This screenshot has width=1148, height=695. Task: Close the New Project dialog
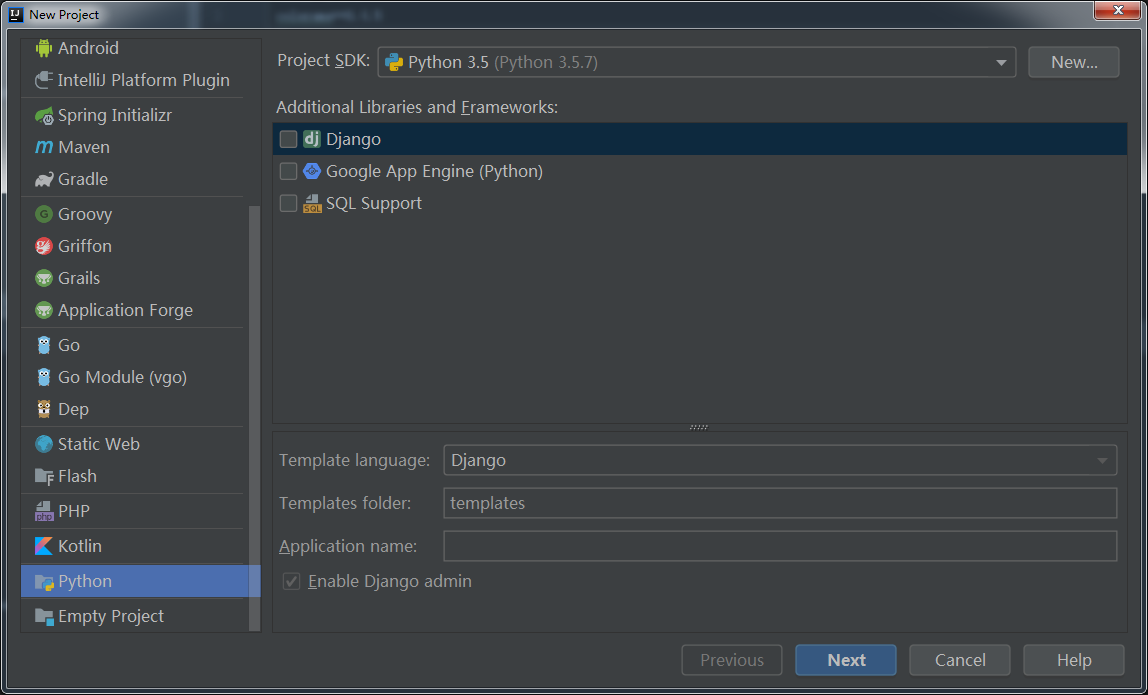pos(1118,10)
